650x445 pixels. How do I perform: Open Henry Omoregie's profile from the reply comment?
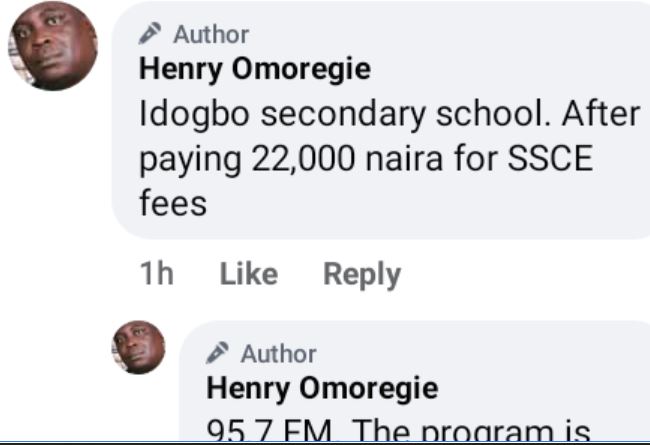(x=321, y=386)
